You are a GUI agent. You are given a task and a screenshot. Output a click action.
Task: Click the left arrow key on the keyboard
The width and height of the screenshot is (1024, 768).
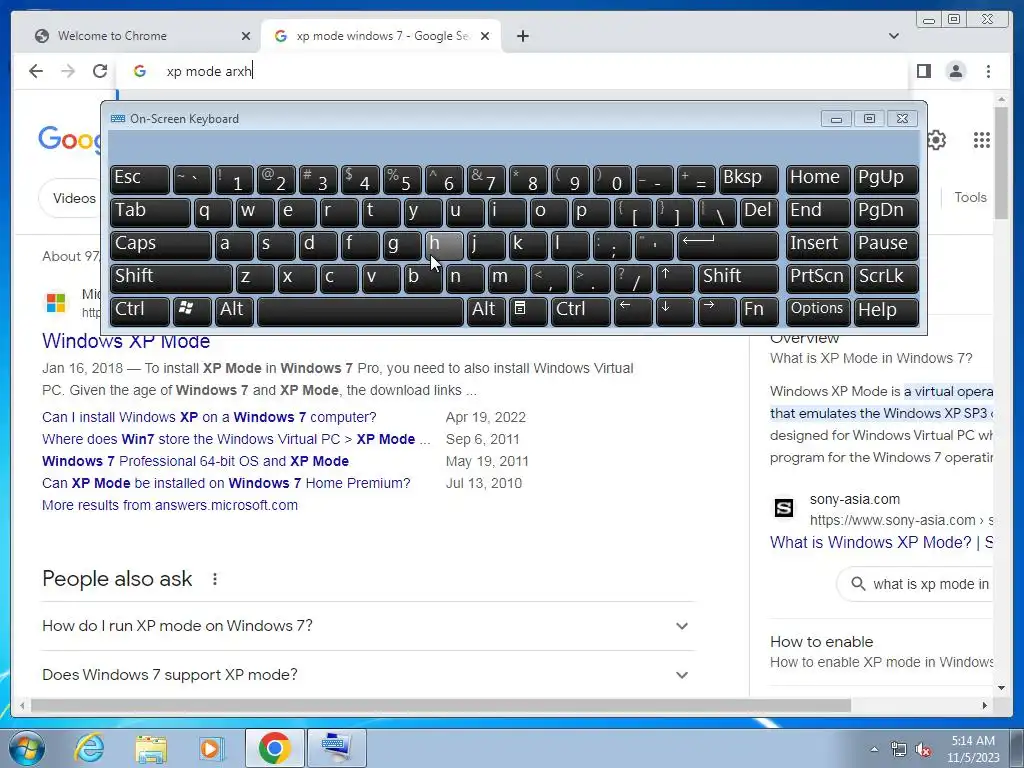(633, 310)
